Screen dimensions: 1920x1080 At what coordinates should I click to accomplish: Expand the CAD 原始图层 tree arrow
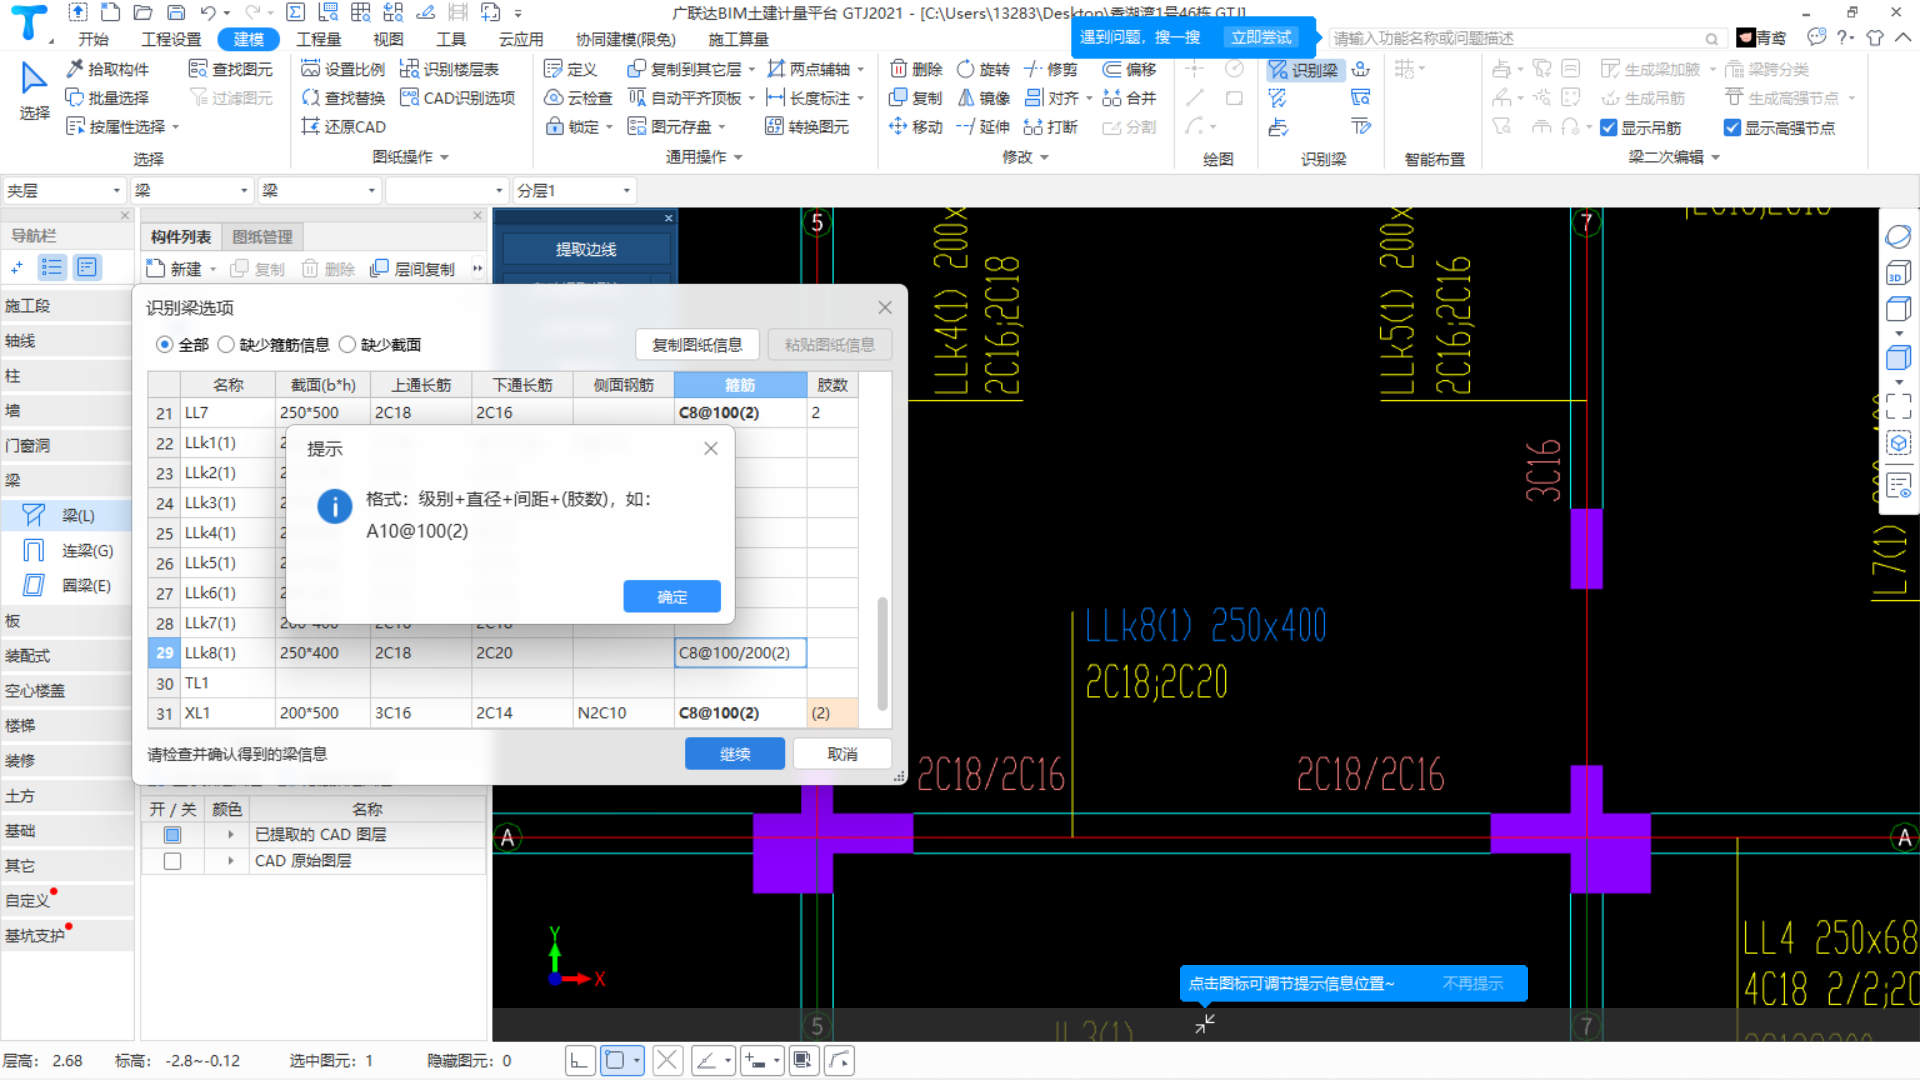231,861
